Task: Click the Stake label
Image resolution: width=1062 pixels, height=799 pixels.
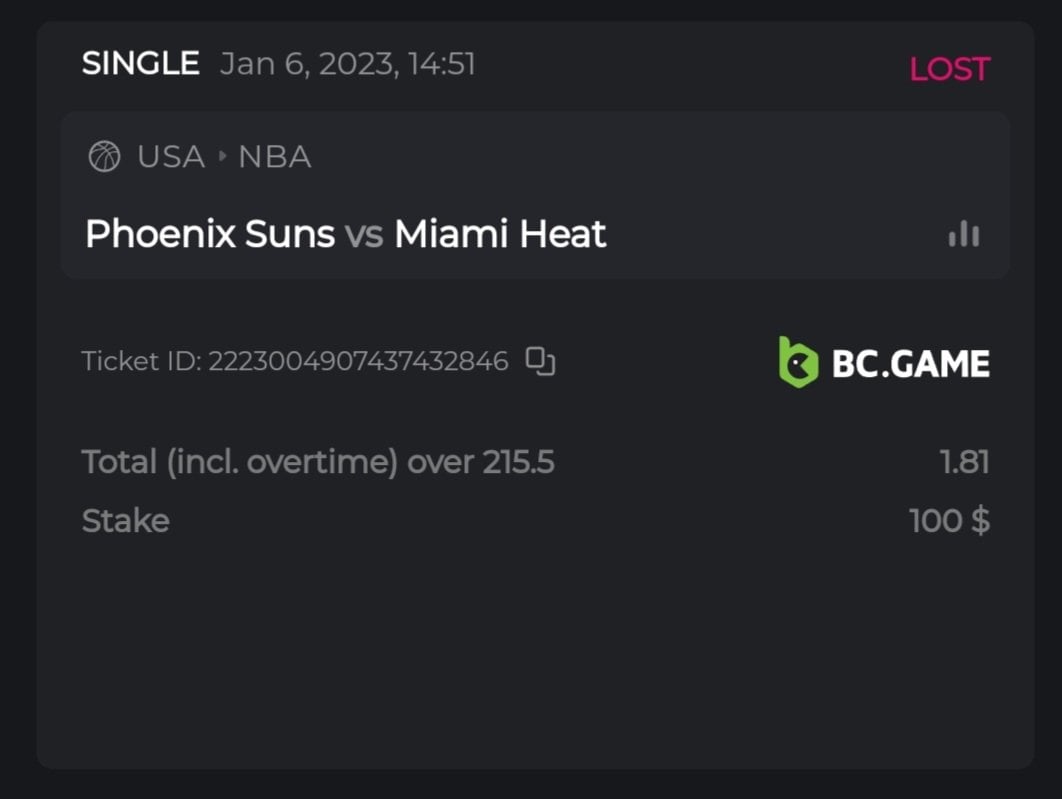Action: (125, 521)
